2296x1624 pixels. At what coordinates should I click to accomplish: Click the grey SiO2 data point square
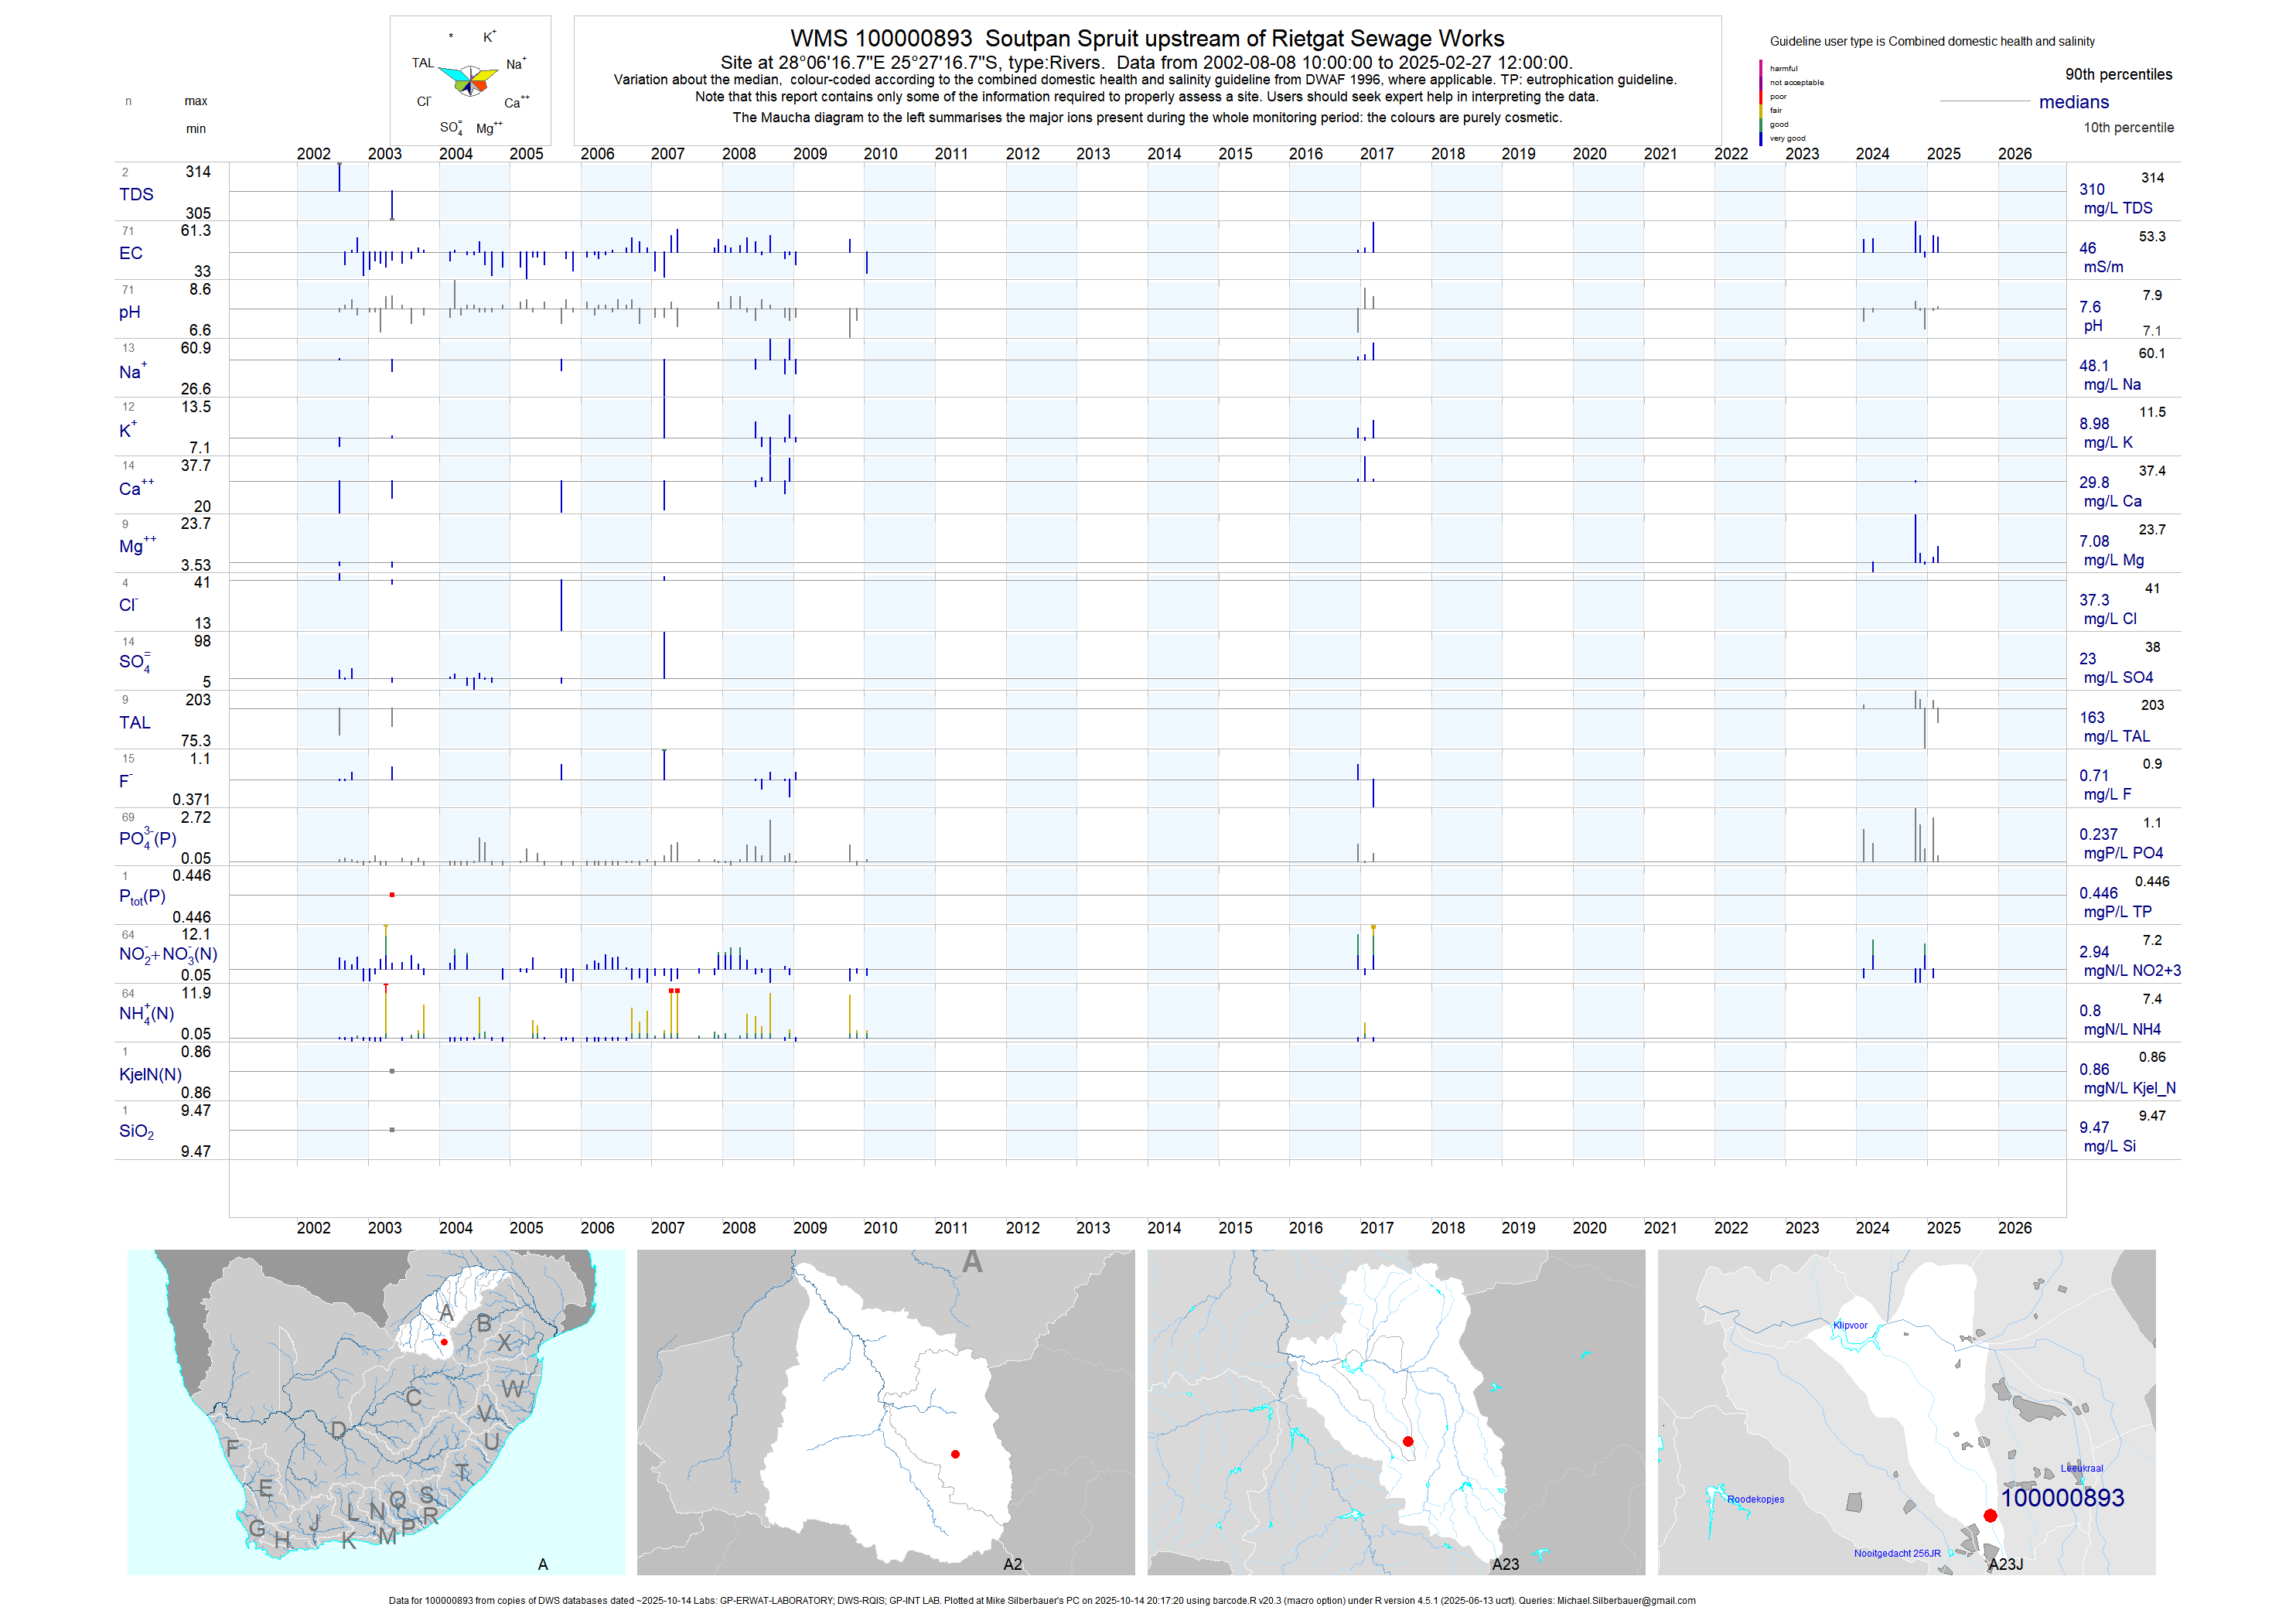[392, 1130]
